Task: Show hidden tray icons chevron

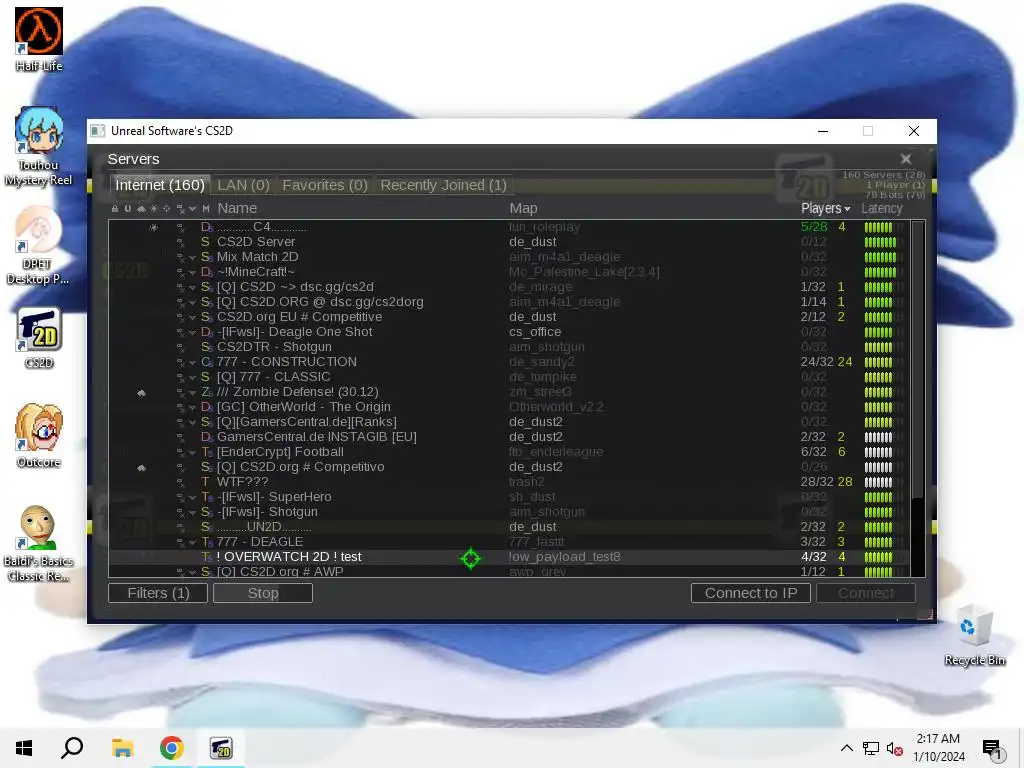Action: click(x=846, y=748)
